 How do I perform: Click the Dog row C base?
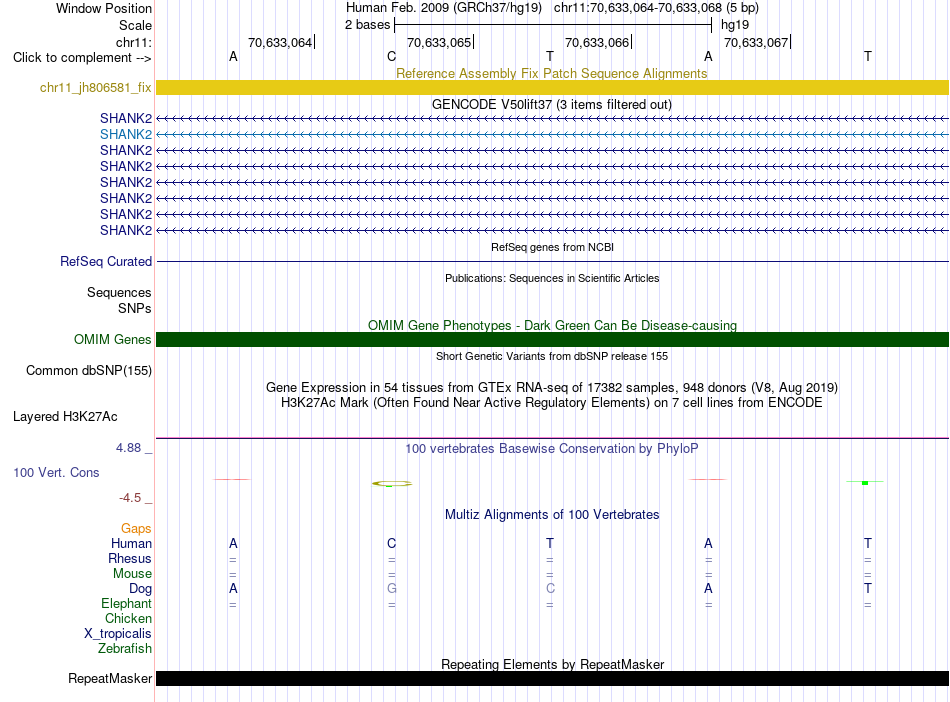(x=550, y=588)
